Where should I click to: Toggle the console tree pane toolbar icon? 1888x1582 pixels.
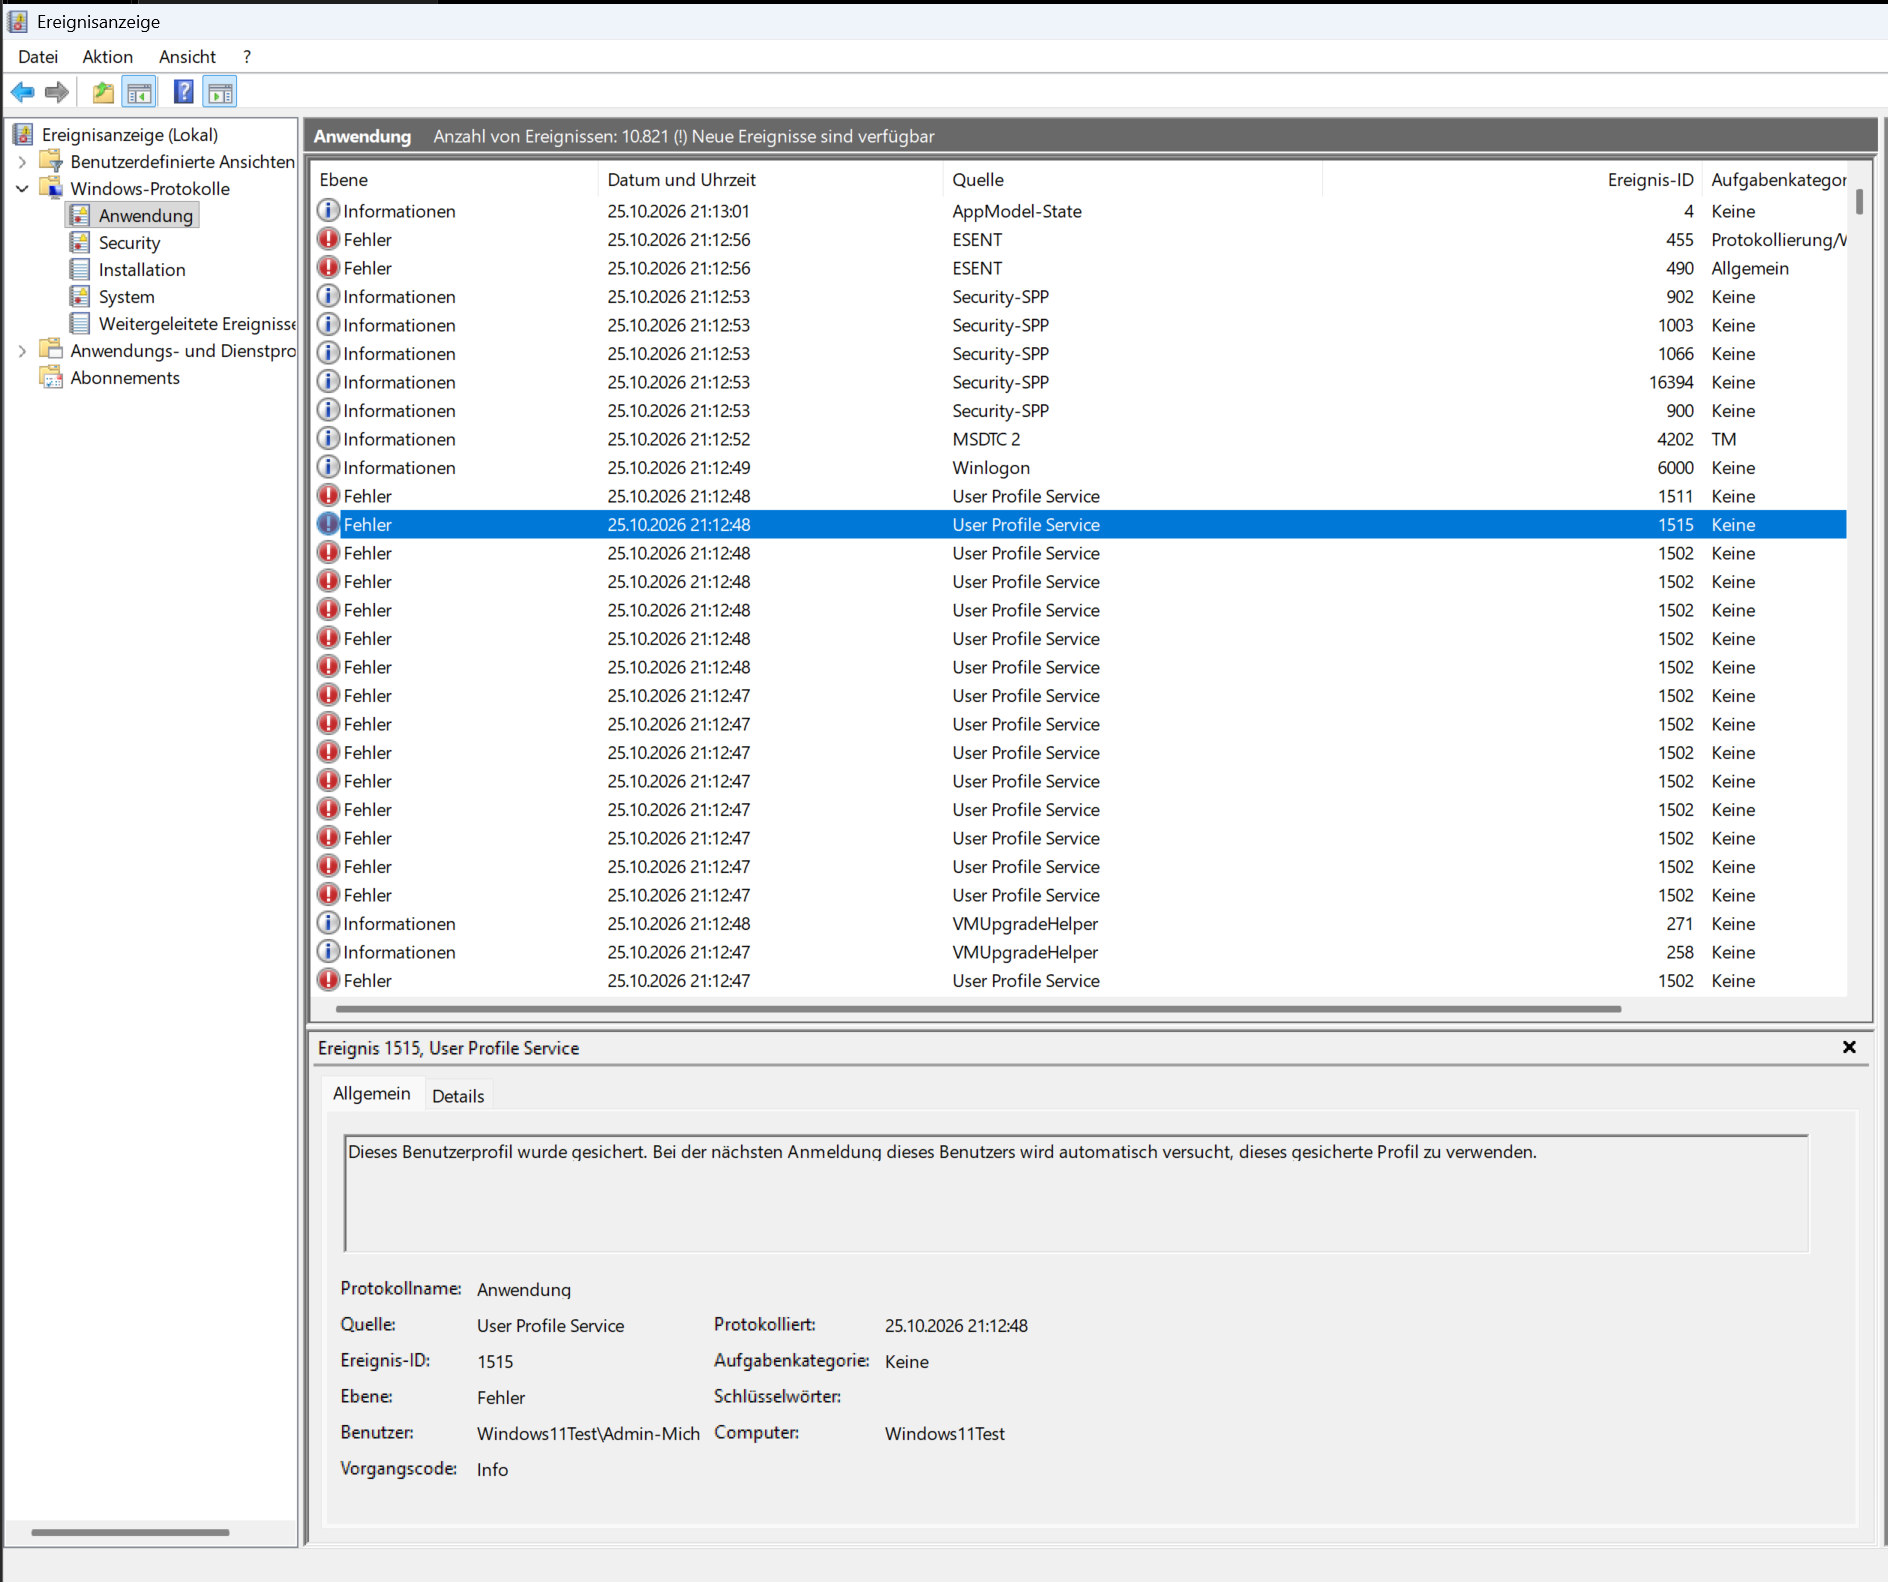click(139, 93)
